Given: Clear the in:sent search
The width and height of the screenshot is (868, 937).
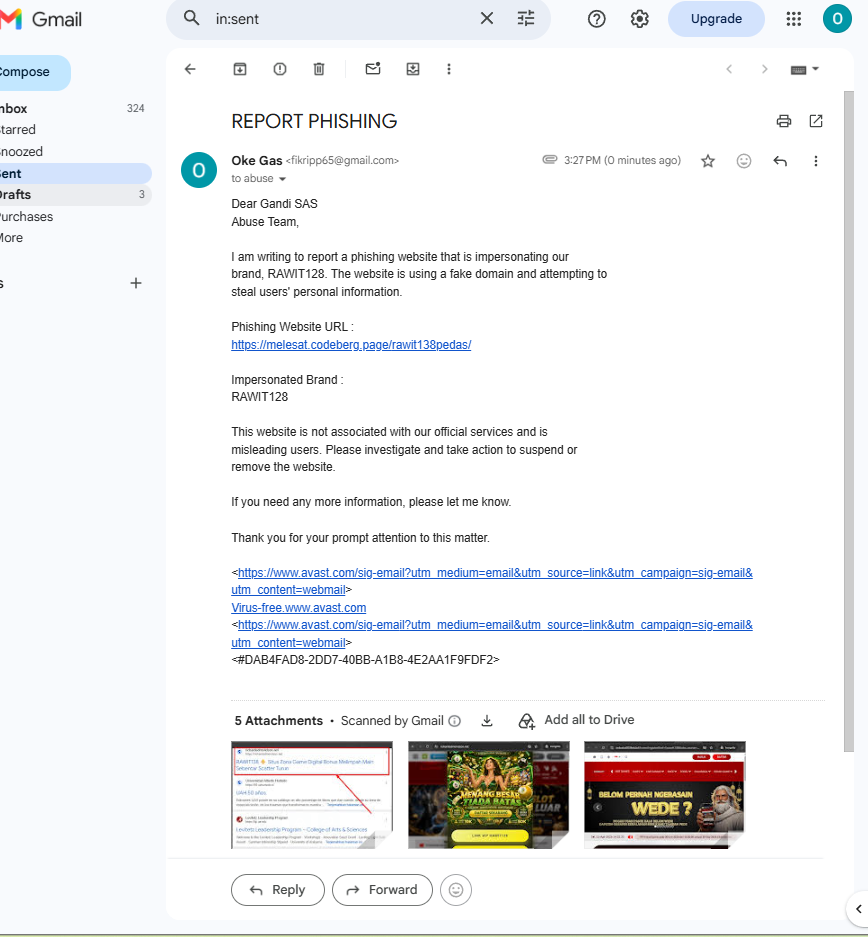Looking at the screenshot, I should 487,19.
